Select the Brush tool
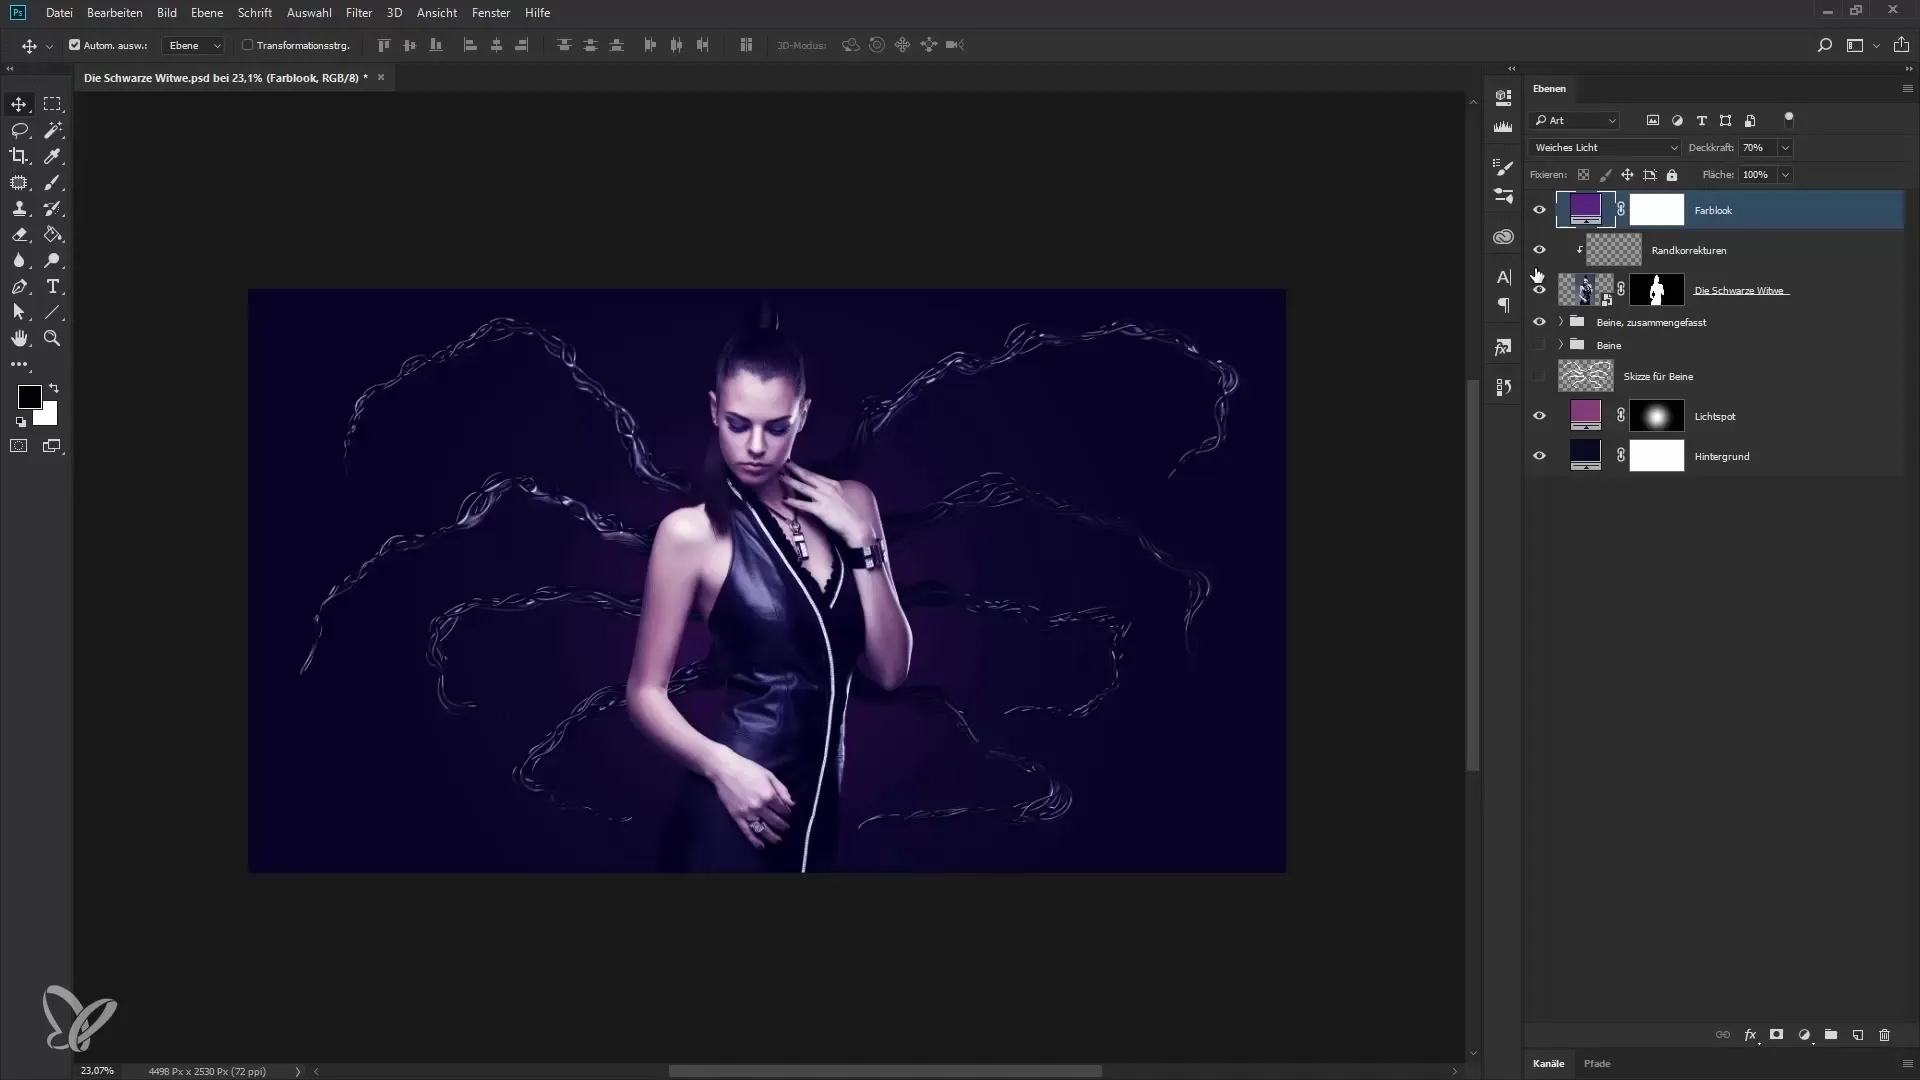 click(52, 182)
